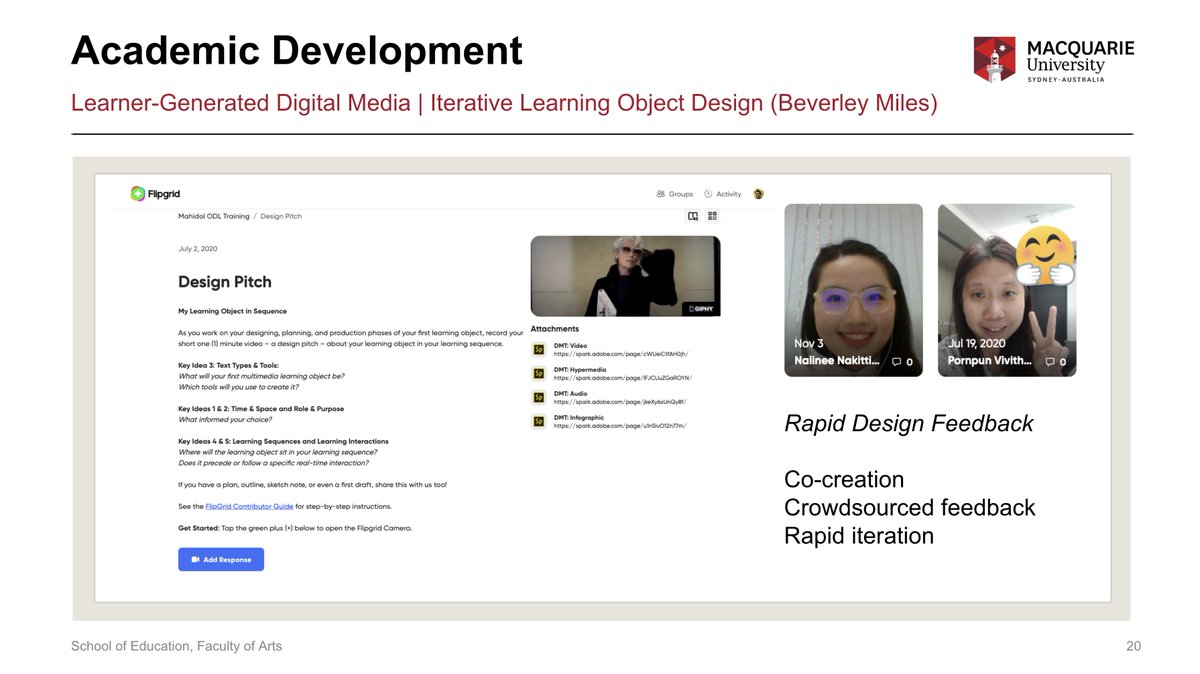1200x674 pixels.
Task: Click the Design Pitch breadcrumb
Action: point(281,216)
